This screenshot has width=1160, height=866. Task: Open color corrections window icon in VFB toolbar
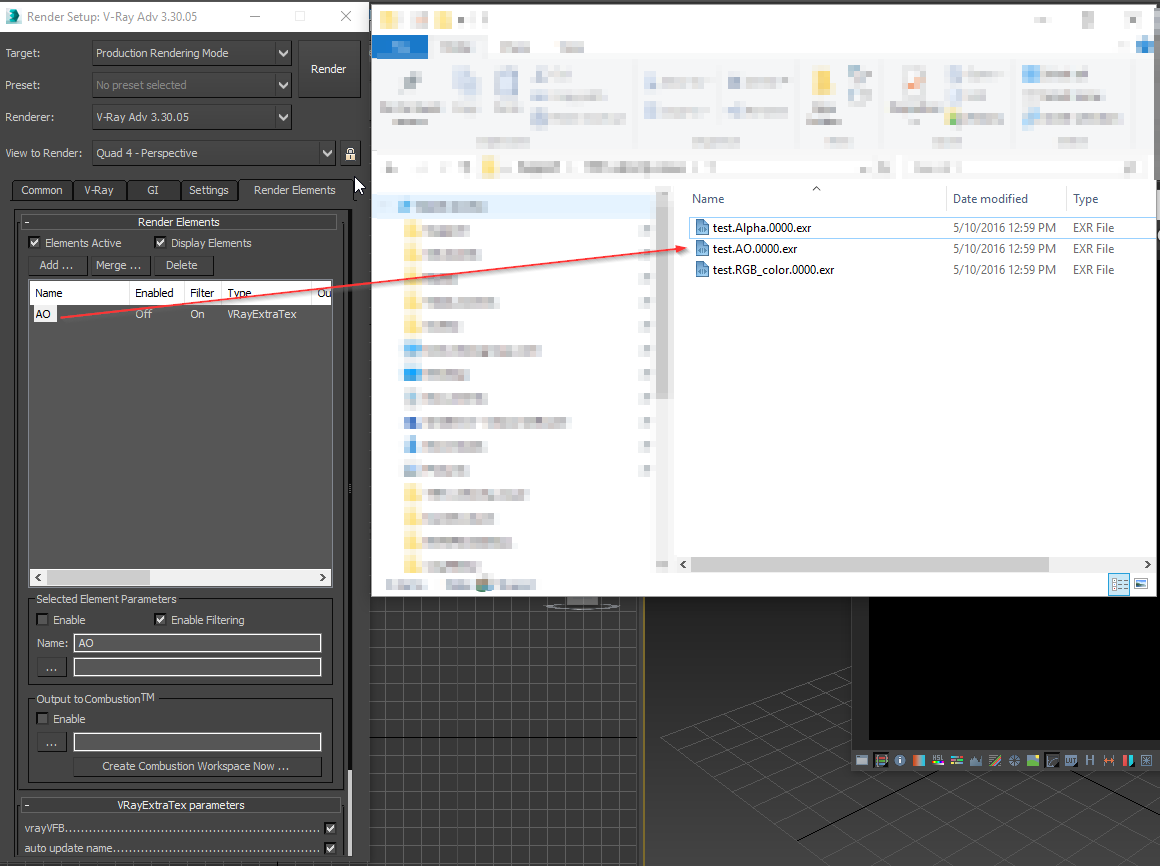[x=862, y=760]
